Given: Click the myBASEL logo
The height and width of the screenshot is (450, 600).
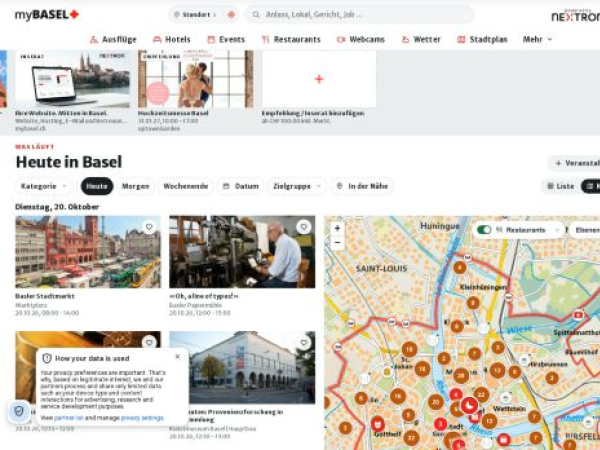Looking at the screenshot, I should 47,15.
